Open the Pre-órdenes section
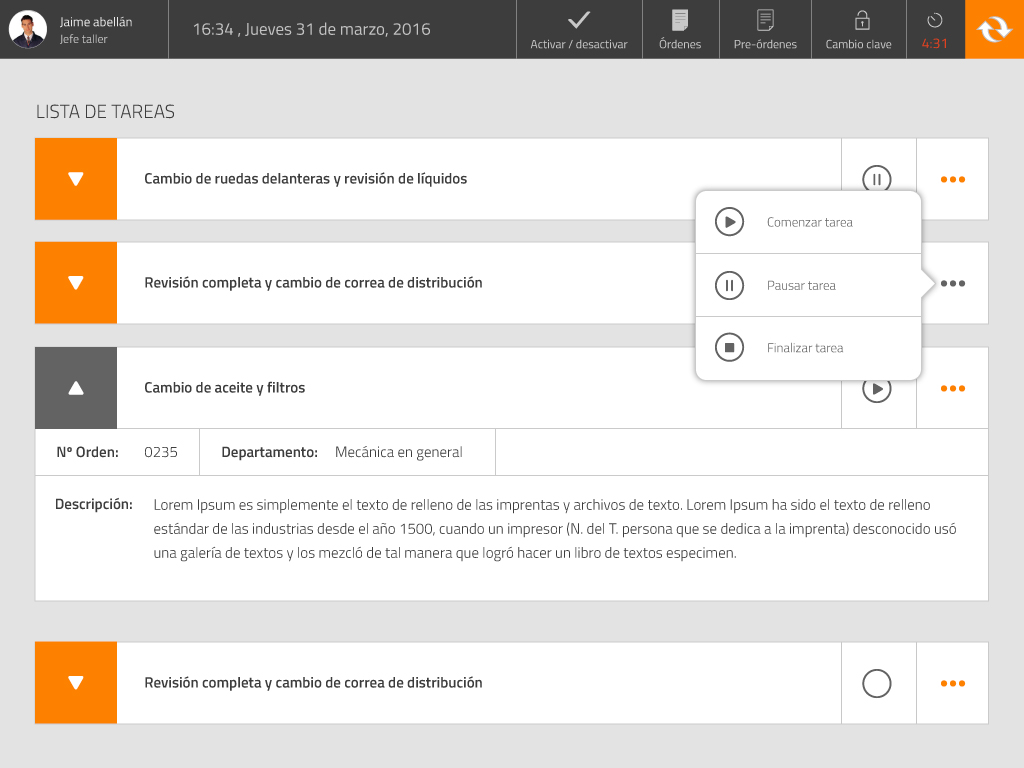The image size is (1024, 768). (765, 29)
